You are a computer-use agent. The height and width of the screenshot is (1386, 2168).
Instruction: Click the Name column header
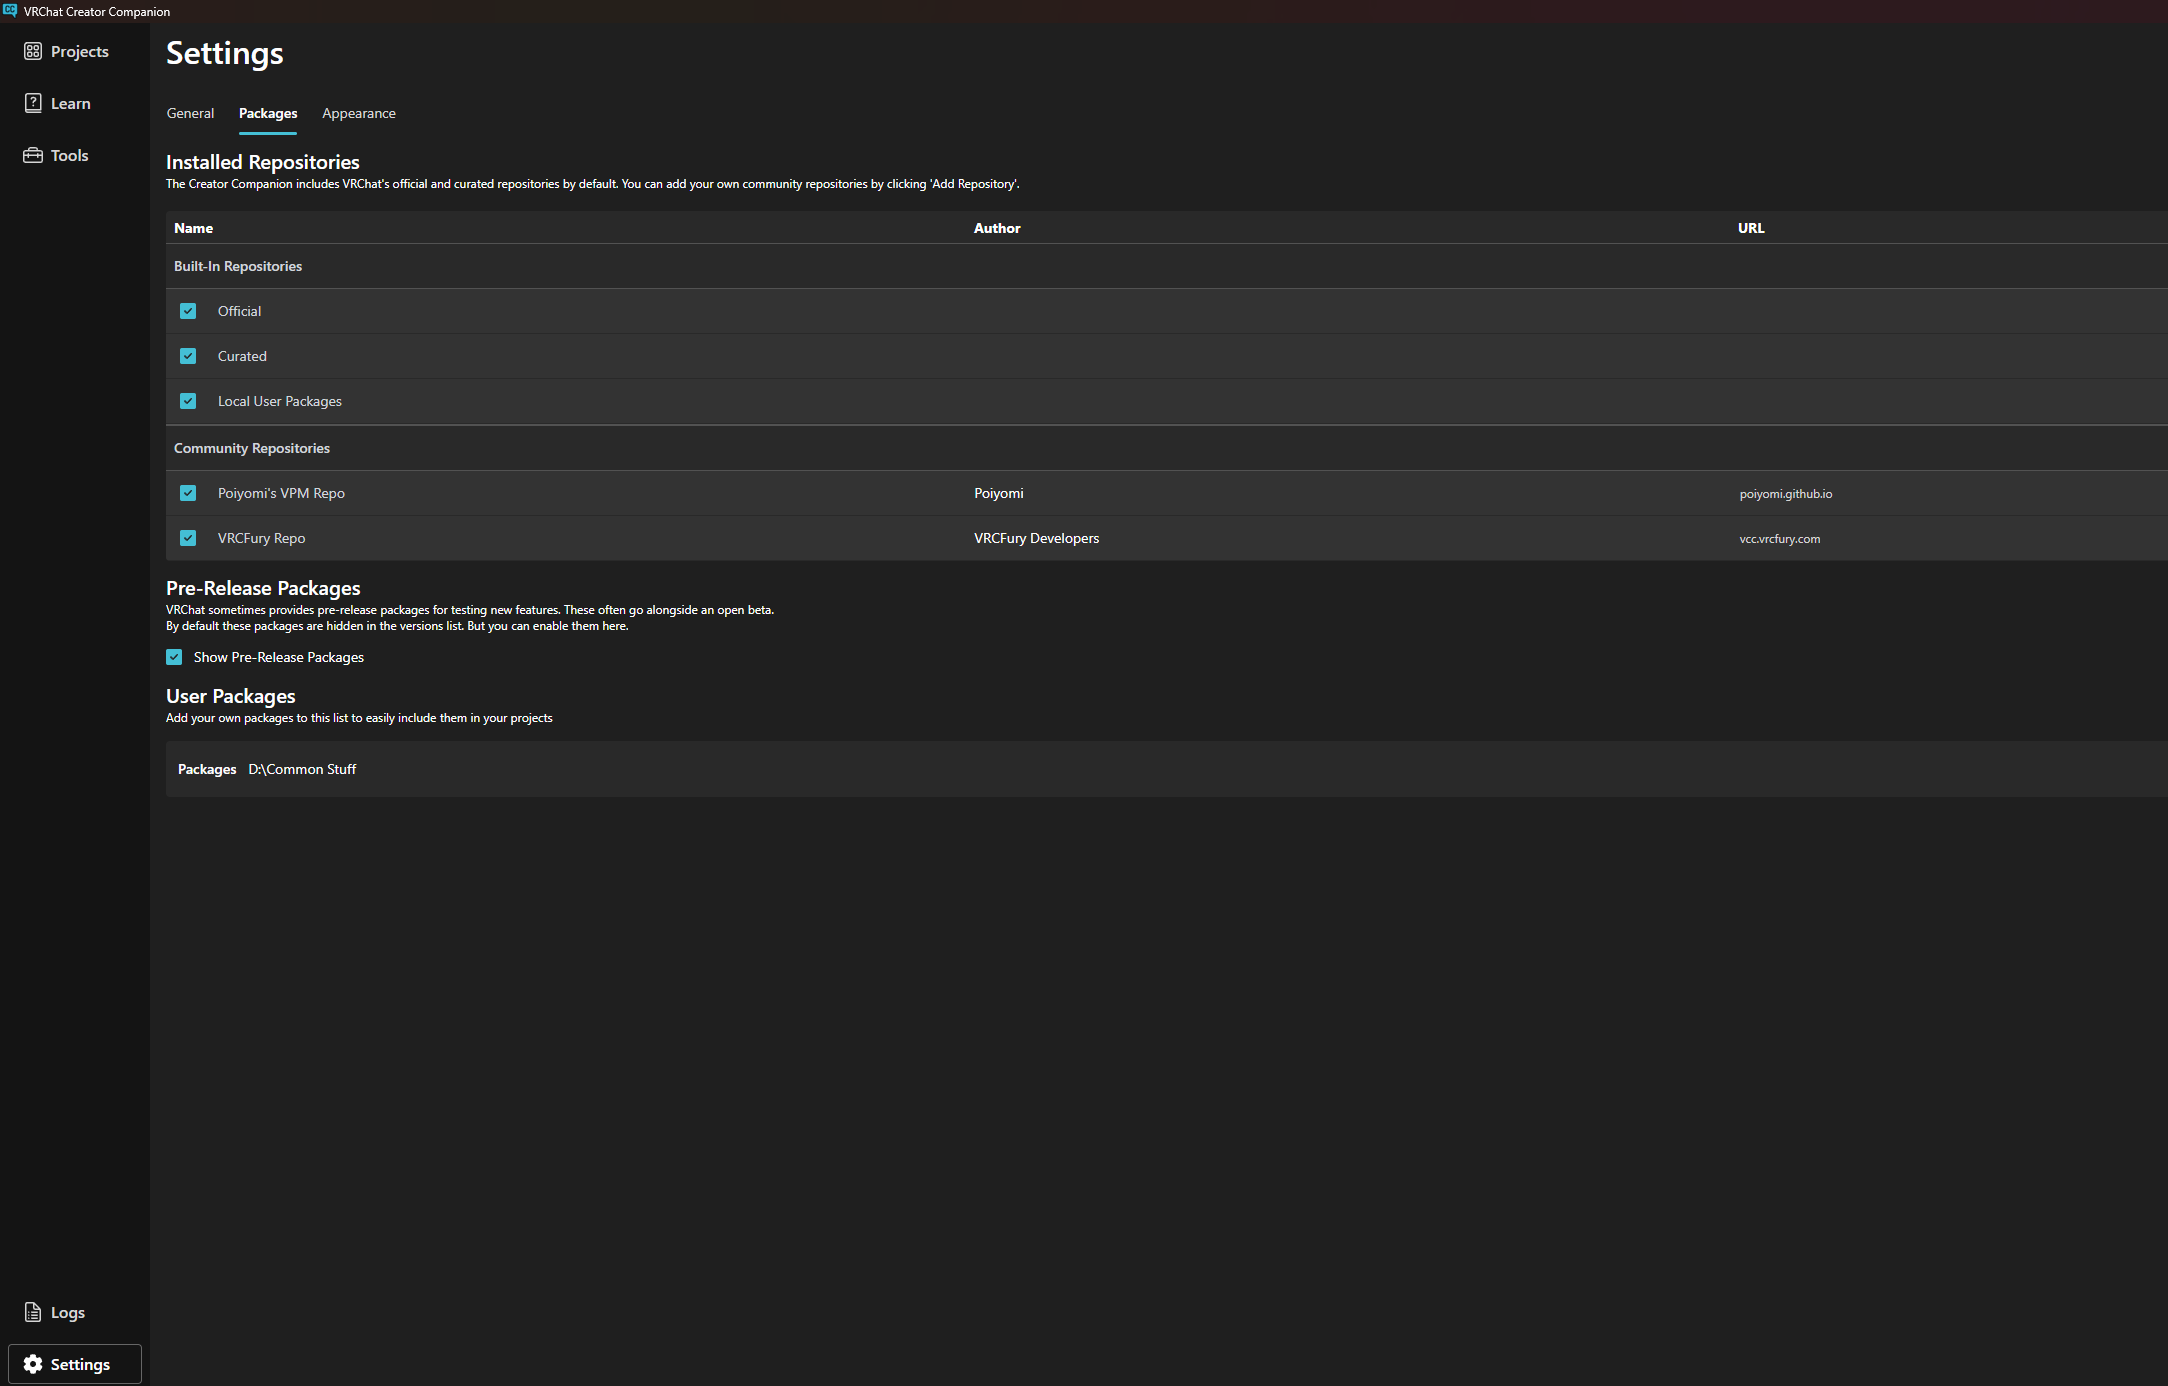click(193, 228)
